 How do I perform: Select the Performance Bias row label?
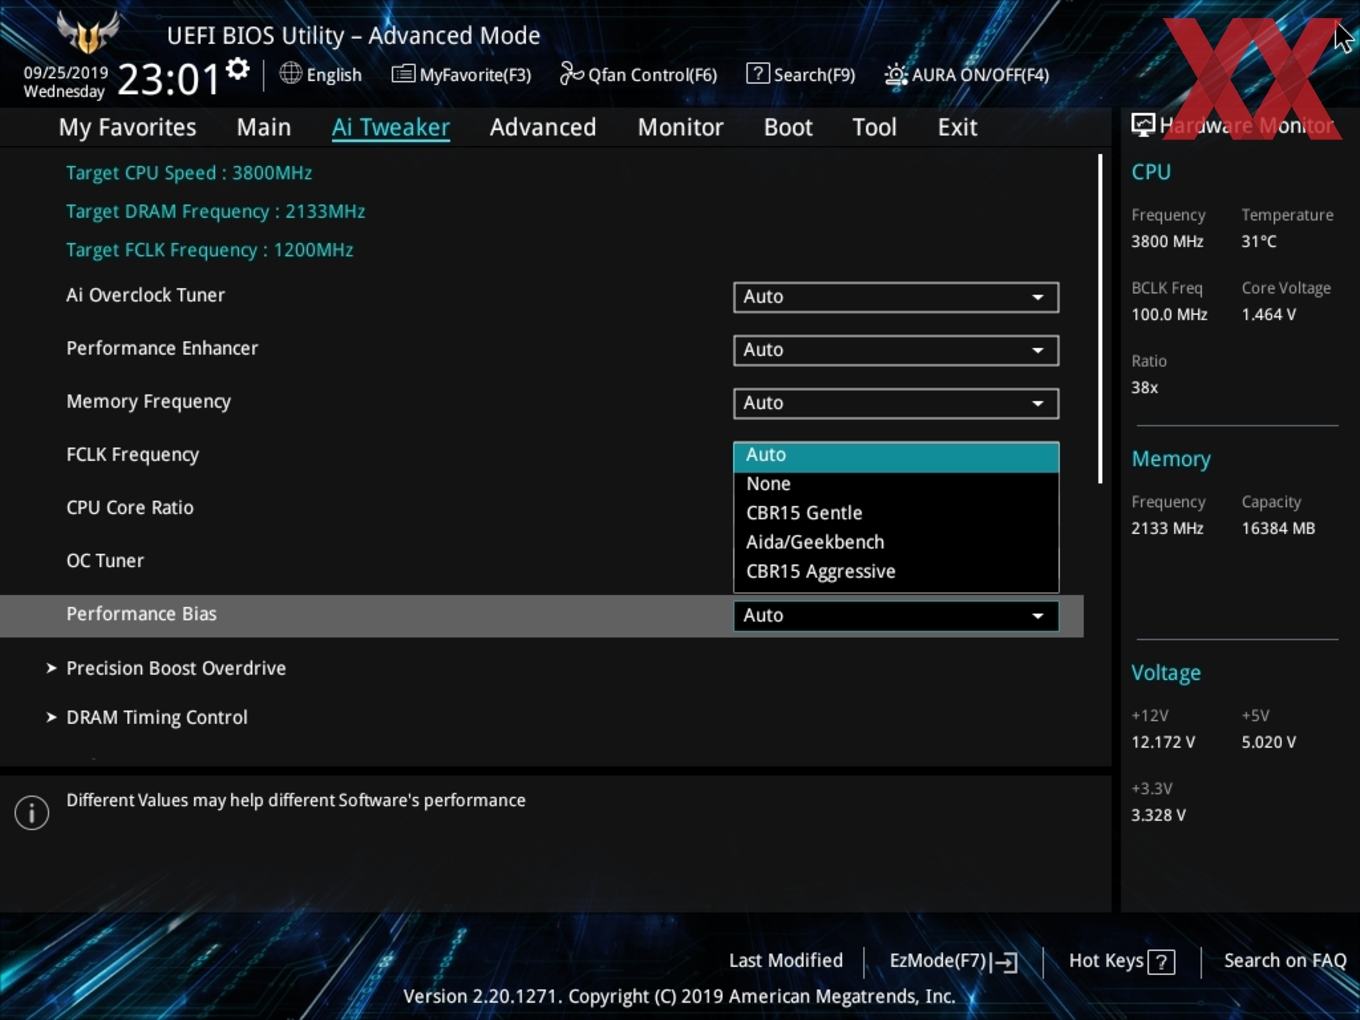click(x=141, y=613)
